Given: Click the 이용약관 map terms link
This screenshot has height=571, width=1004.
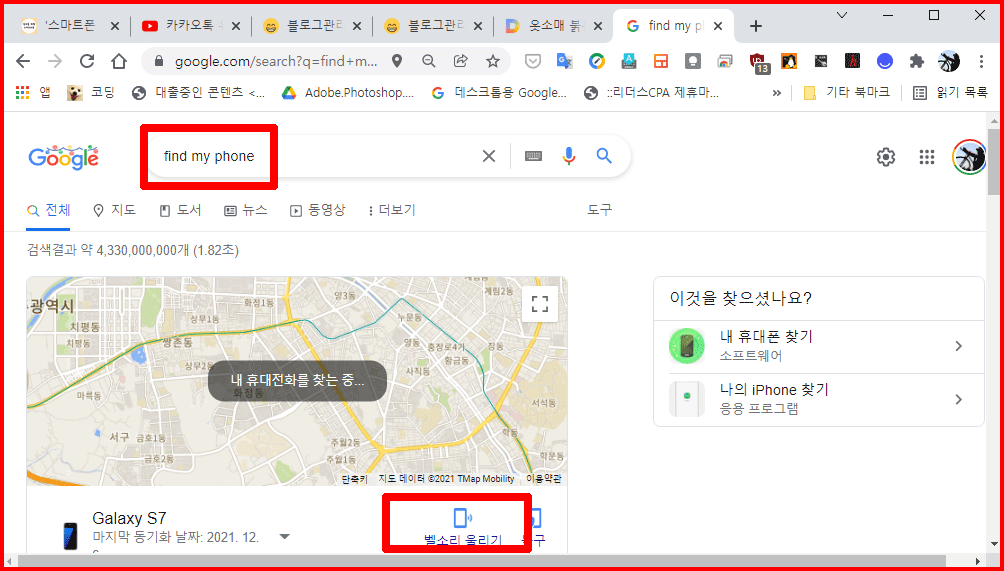Looking at the screenshot, I should [x=544, y=479].
